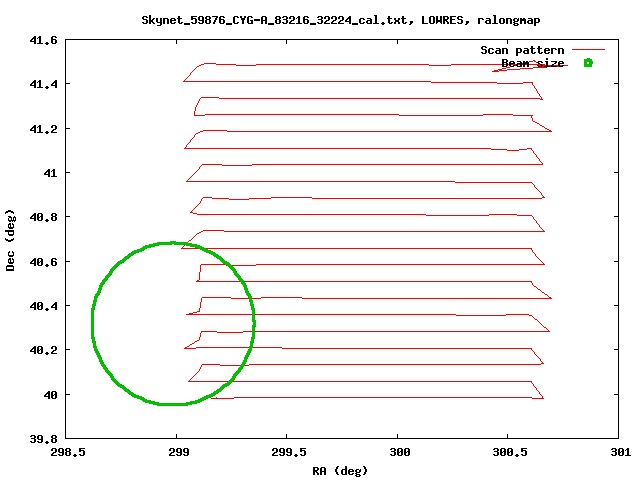Image resolution: width=640 pixels, height=480 pixels.
Task: Click the 300 tick label on RA axis
Action: click(399, 452)
